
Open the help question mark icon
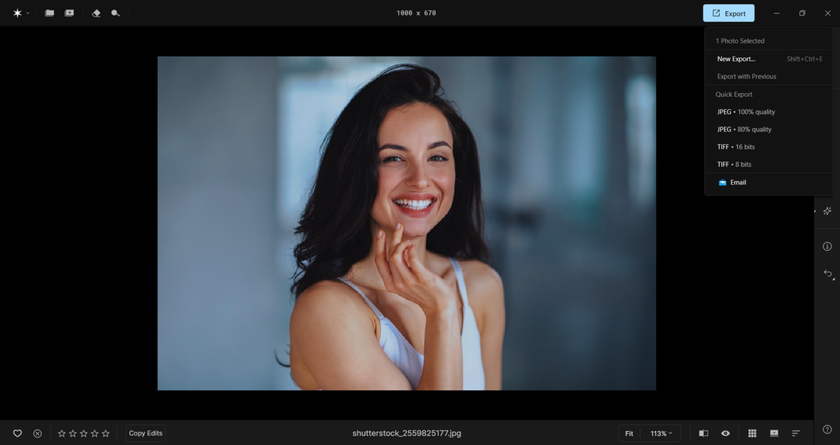pyautogui.click(x=827, y=429)
